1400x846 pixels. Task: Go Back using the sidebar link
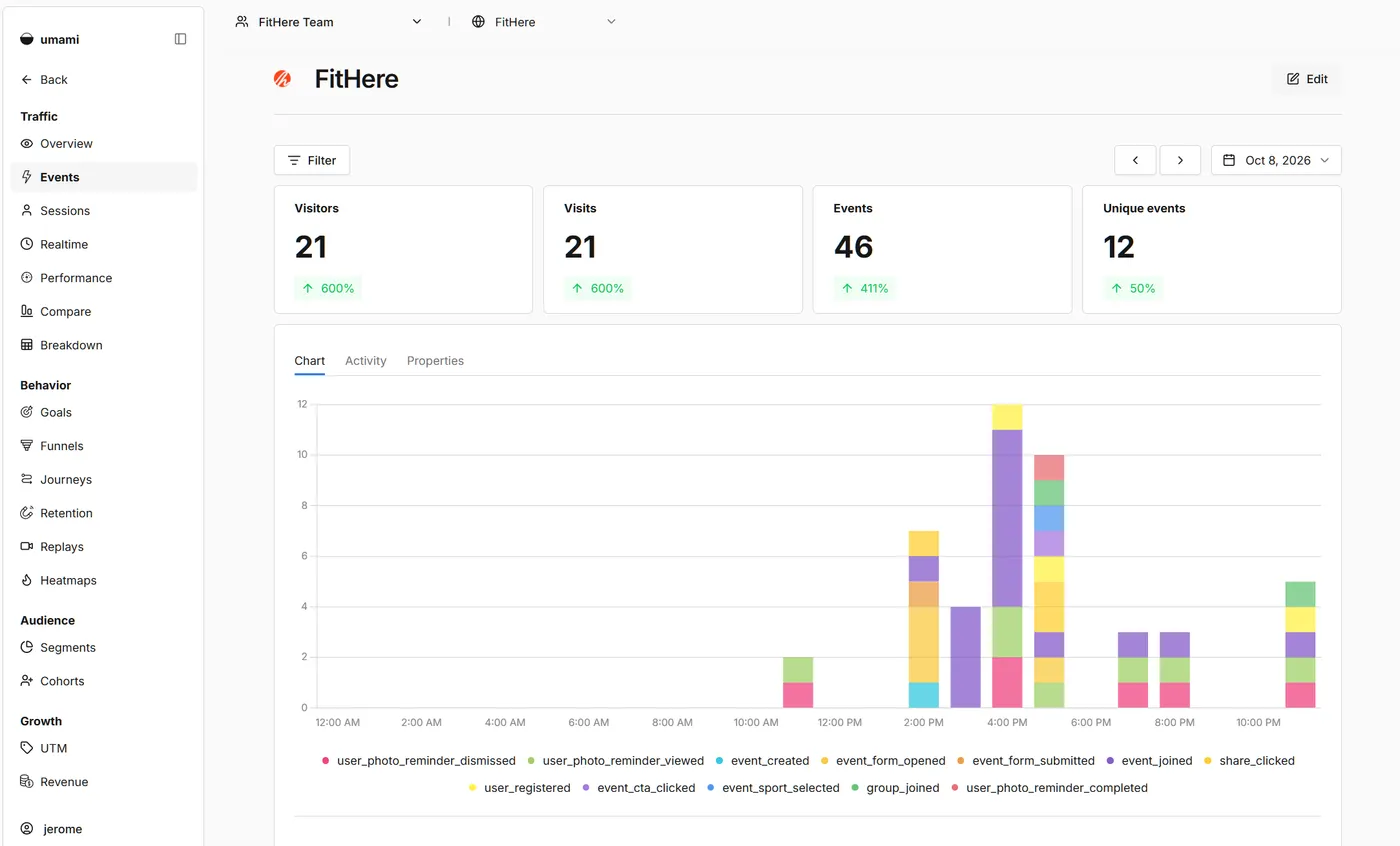(x=44, y=80)
